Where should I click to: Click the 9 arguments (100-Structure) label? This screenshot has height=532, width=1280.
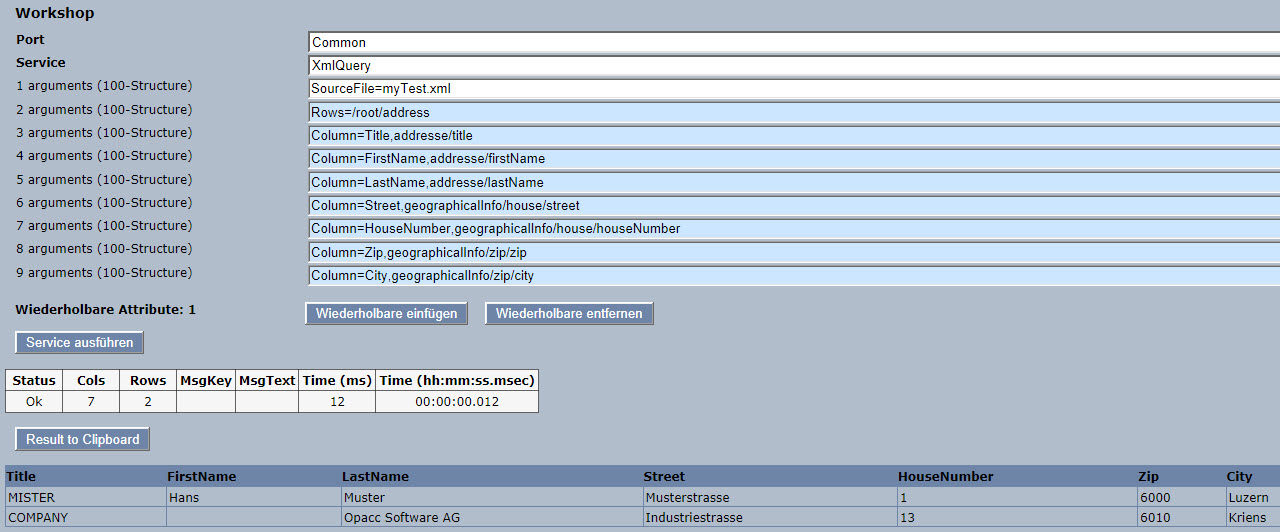pyautogui.click(x=104, y=272)
